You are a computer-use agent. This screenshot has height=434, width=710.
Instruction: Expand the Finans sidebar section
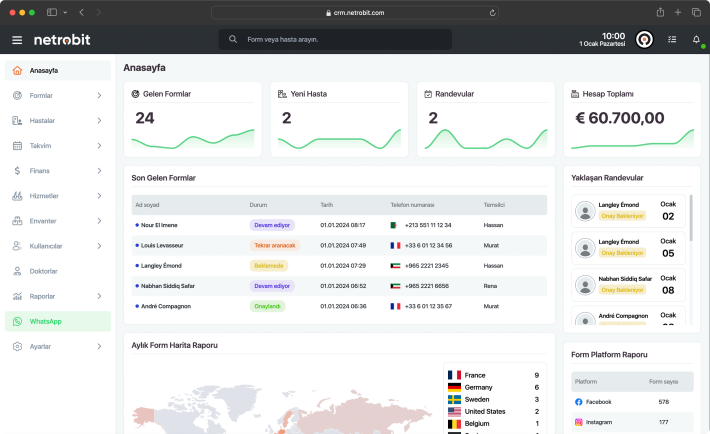coord(99,171)
